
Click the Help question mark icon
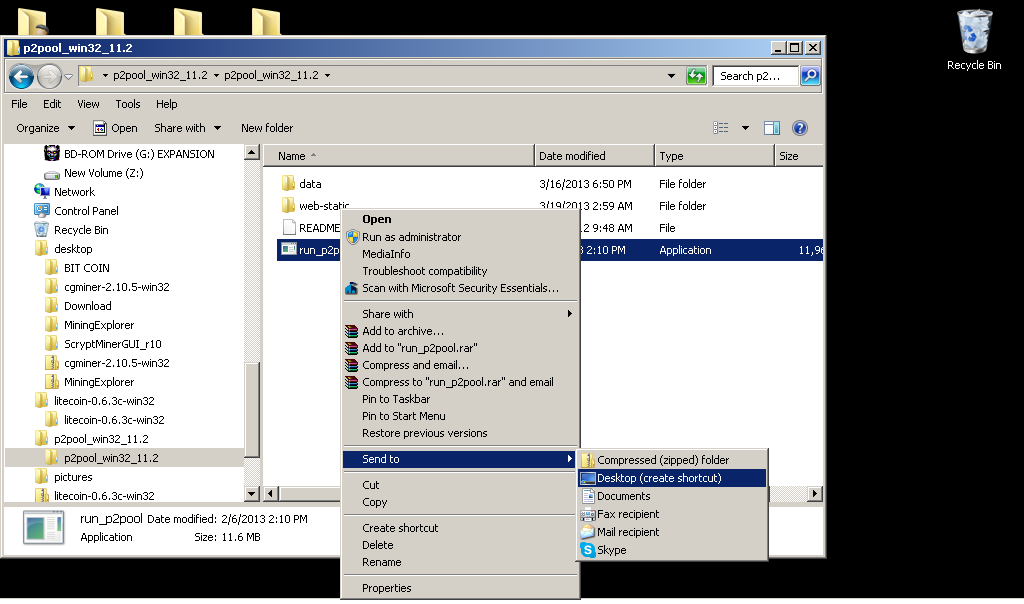799,128
